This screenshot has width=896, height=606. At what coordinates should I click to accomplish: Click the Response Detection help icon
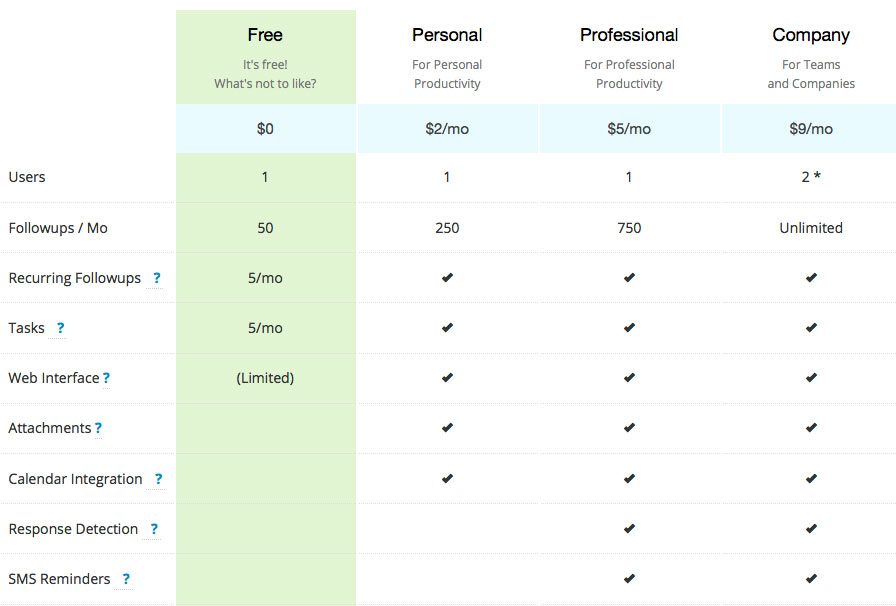(x=154, y=529)
